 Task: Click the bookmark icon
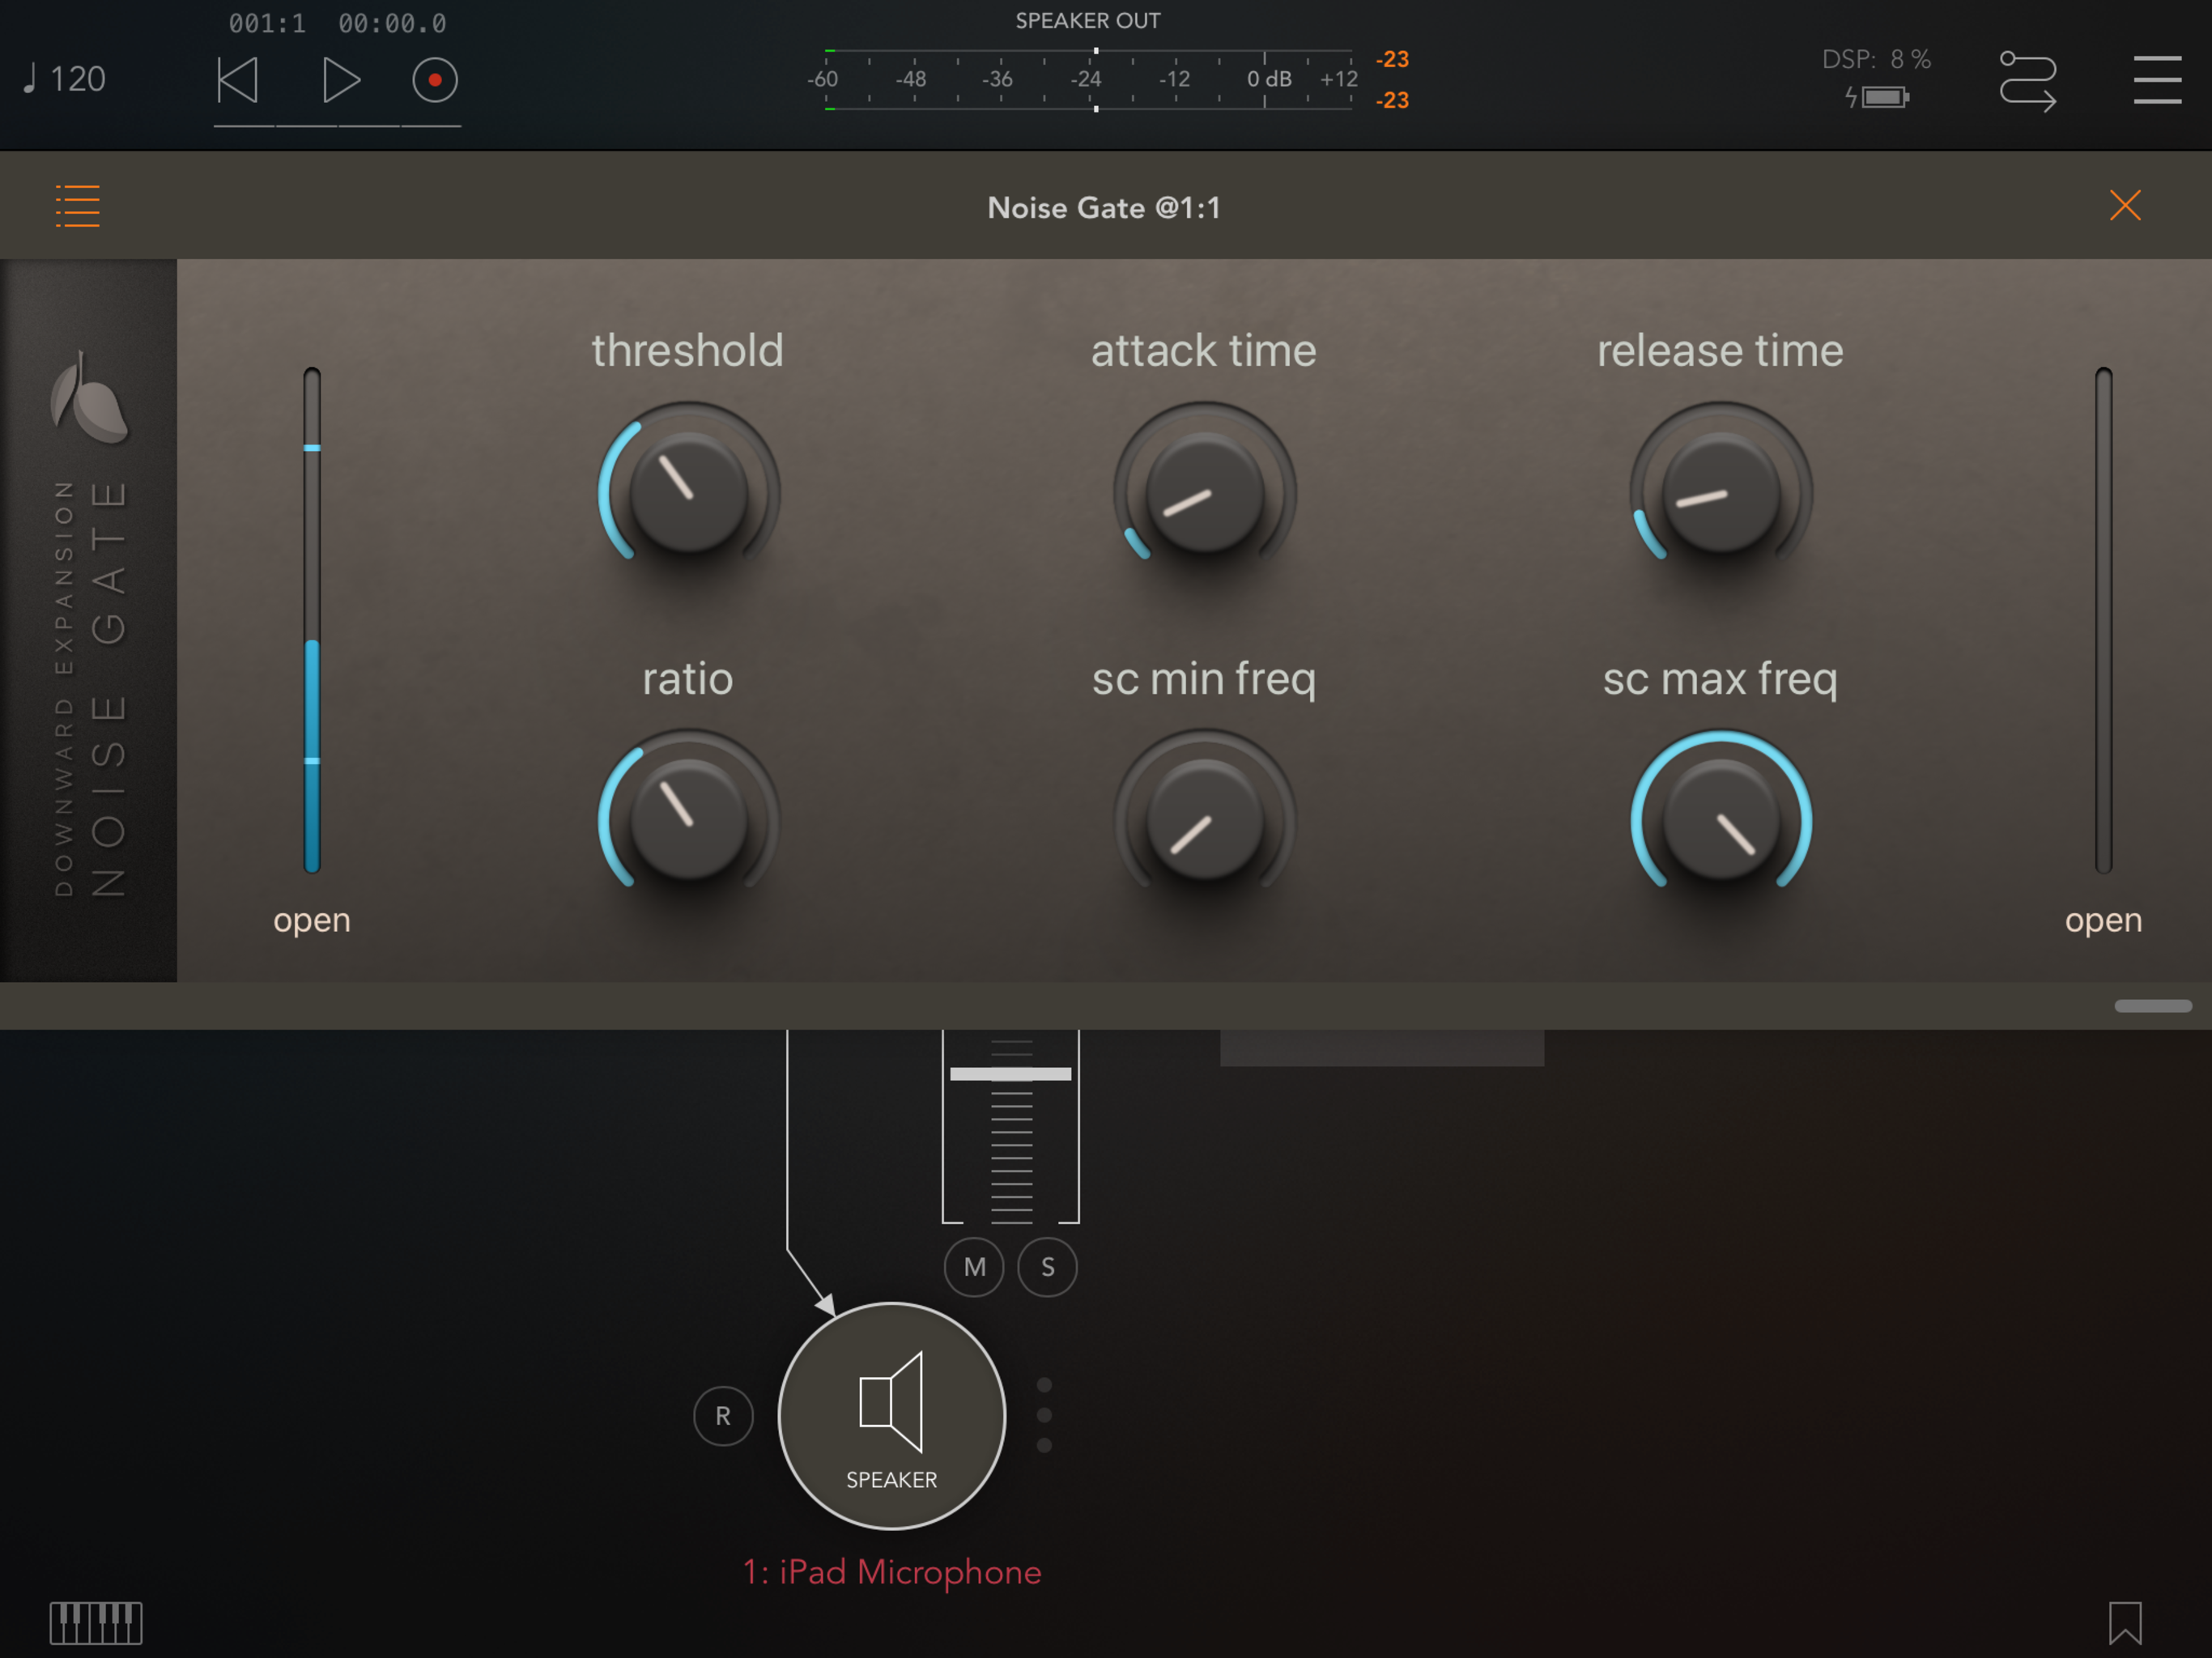[2124, 1622]
